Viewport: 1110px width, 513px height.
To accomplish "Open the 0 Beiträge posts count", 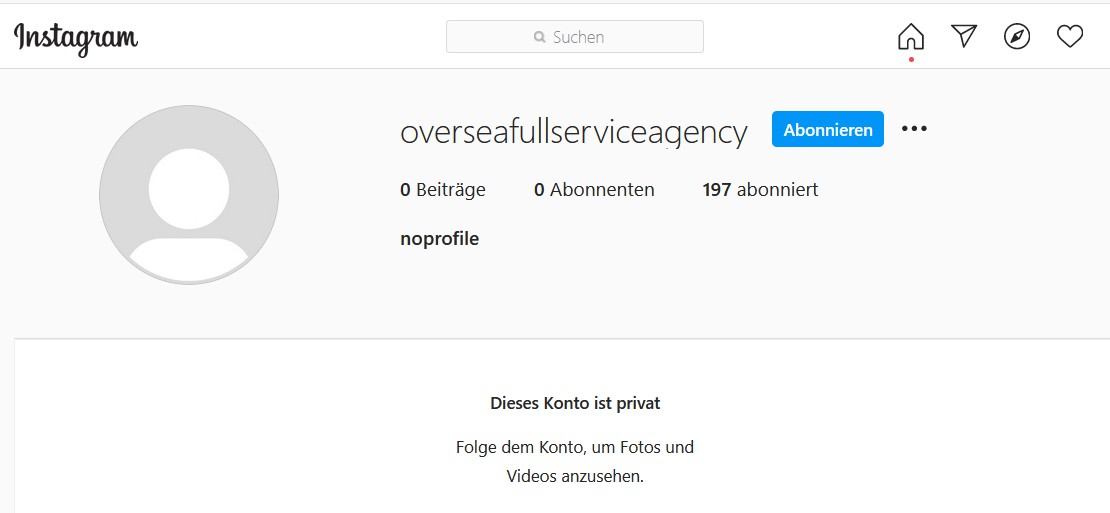I will pos(442,190).
